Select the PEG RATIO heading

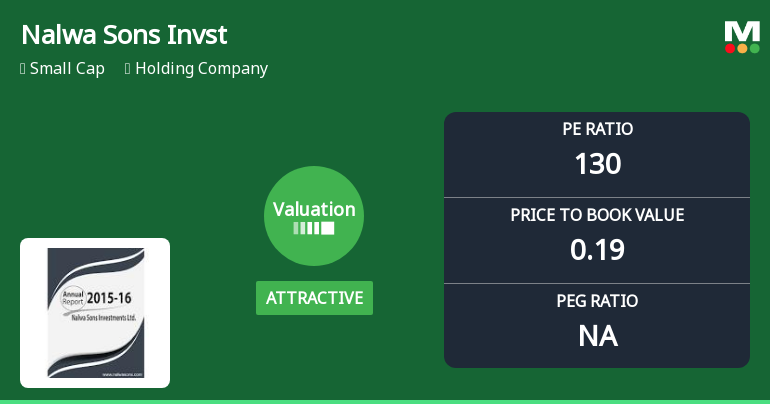(597, 301)
